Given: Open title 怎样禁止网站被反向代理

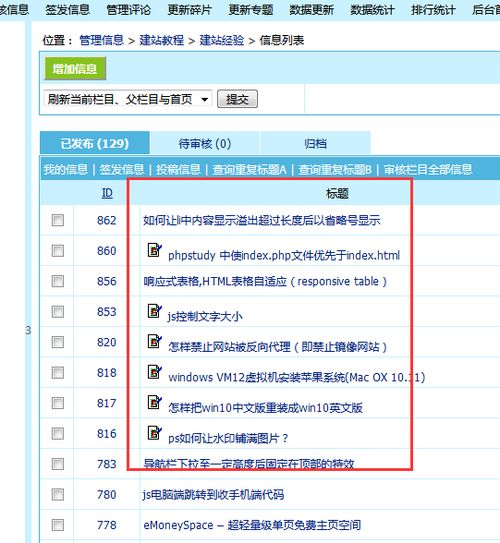Looking at the screenshot, I should [278, 347].
